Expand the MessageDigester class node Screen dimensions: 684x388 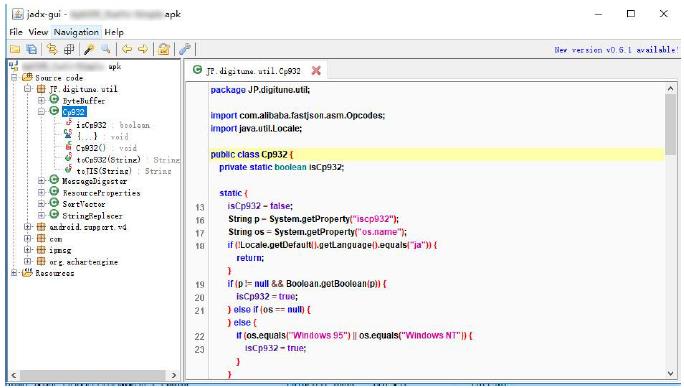(41, 180)
